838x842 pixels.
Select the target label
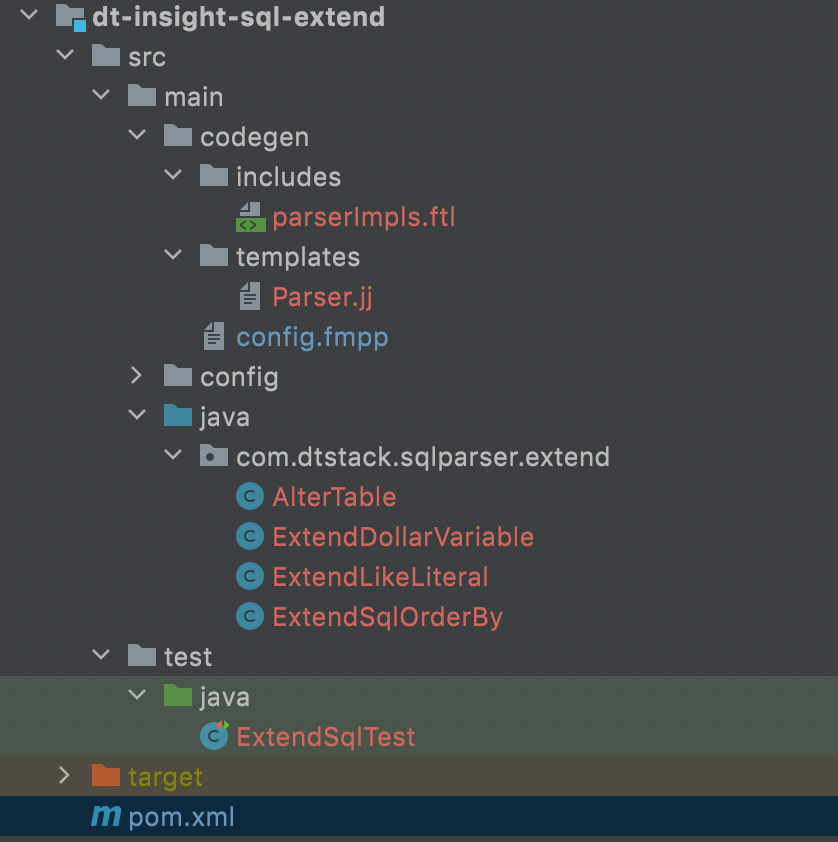(165, 778)
